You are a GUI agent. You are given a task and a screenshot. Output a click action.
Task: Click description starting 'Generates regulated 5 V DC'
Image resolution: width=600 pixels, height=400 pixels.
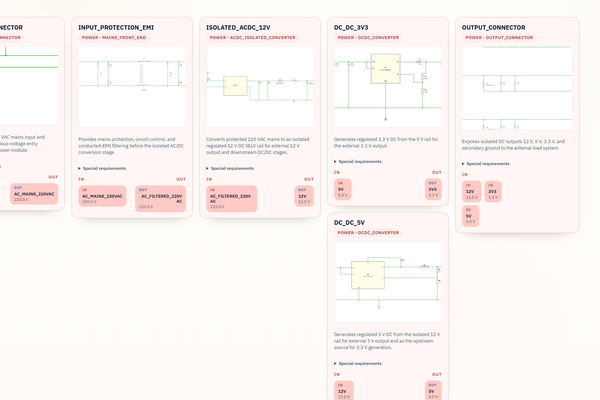(x=387, y=341)
